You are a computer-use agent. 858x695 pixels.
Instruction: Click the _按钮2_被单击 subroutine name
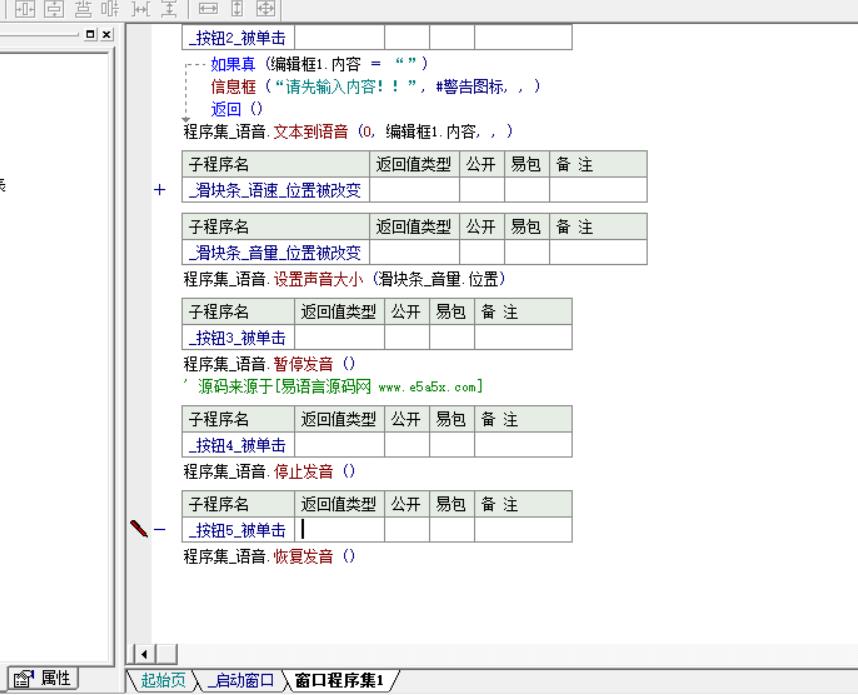tap(237, 38)
